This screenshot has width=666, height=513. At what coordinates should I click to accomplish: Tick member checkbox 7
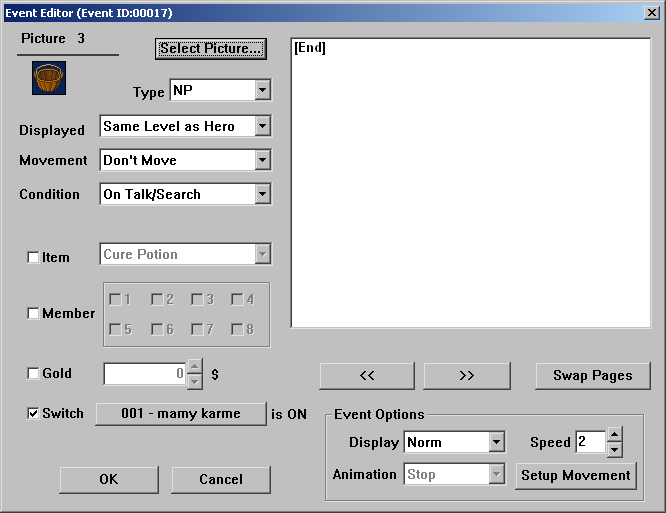coord(197,329)
